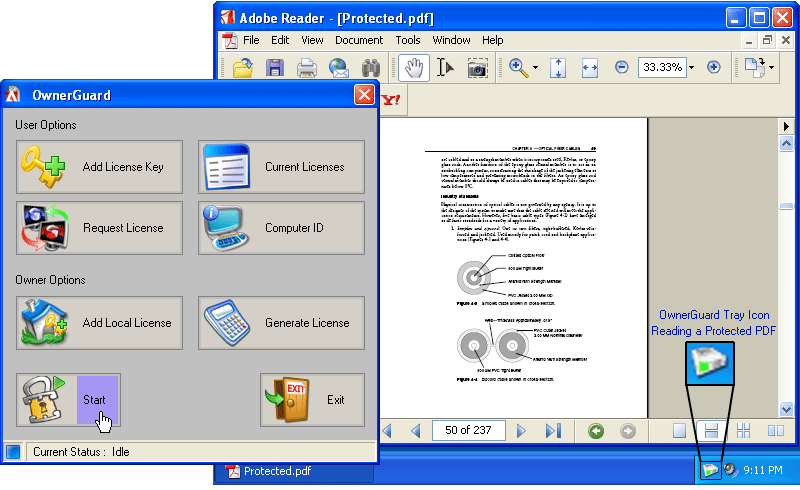Click Add License Key button

[x=99, y=167]
